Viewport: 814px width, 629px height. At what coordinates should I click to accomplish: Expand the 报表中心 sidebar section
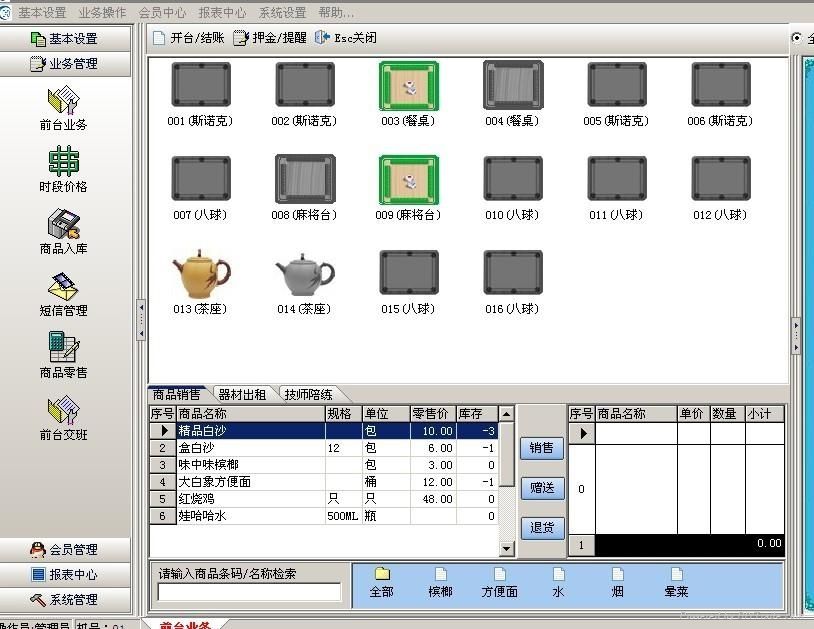coord(65,574)
